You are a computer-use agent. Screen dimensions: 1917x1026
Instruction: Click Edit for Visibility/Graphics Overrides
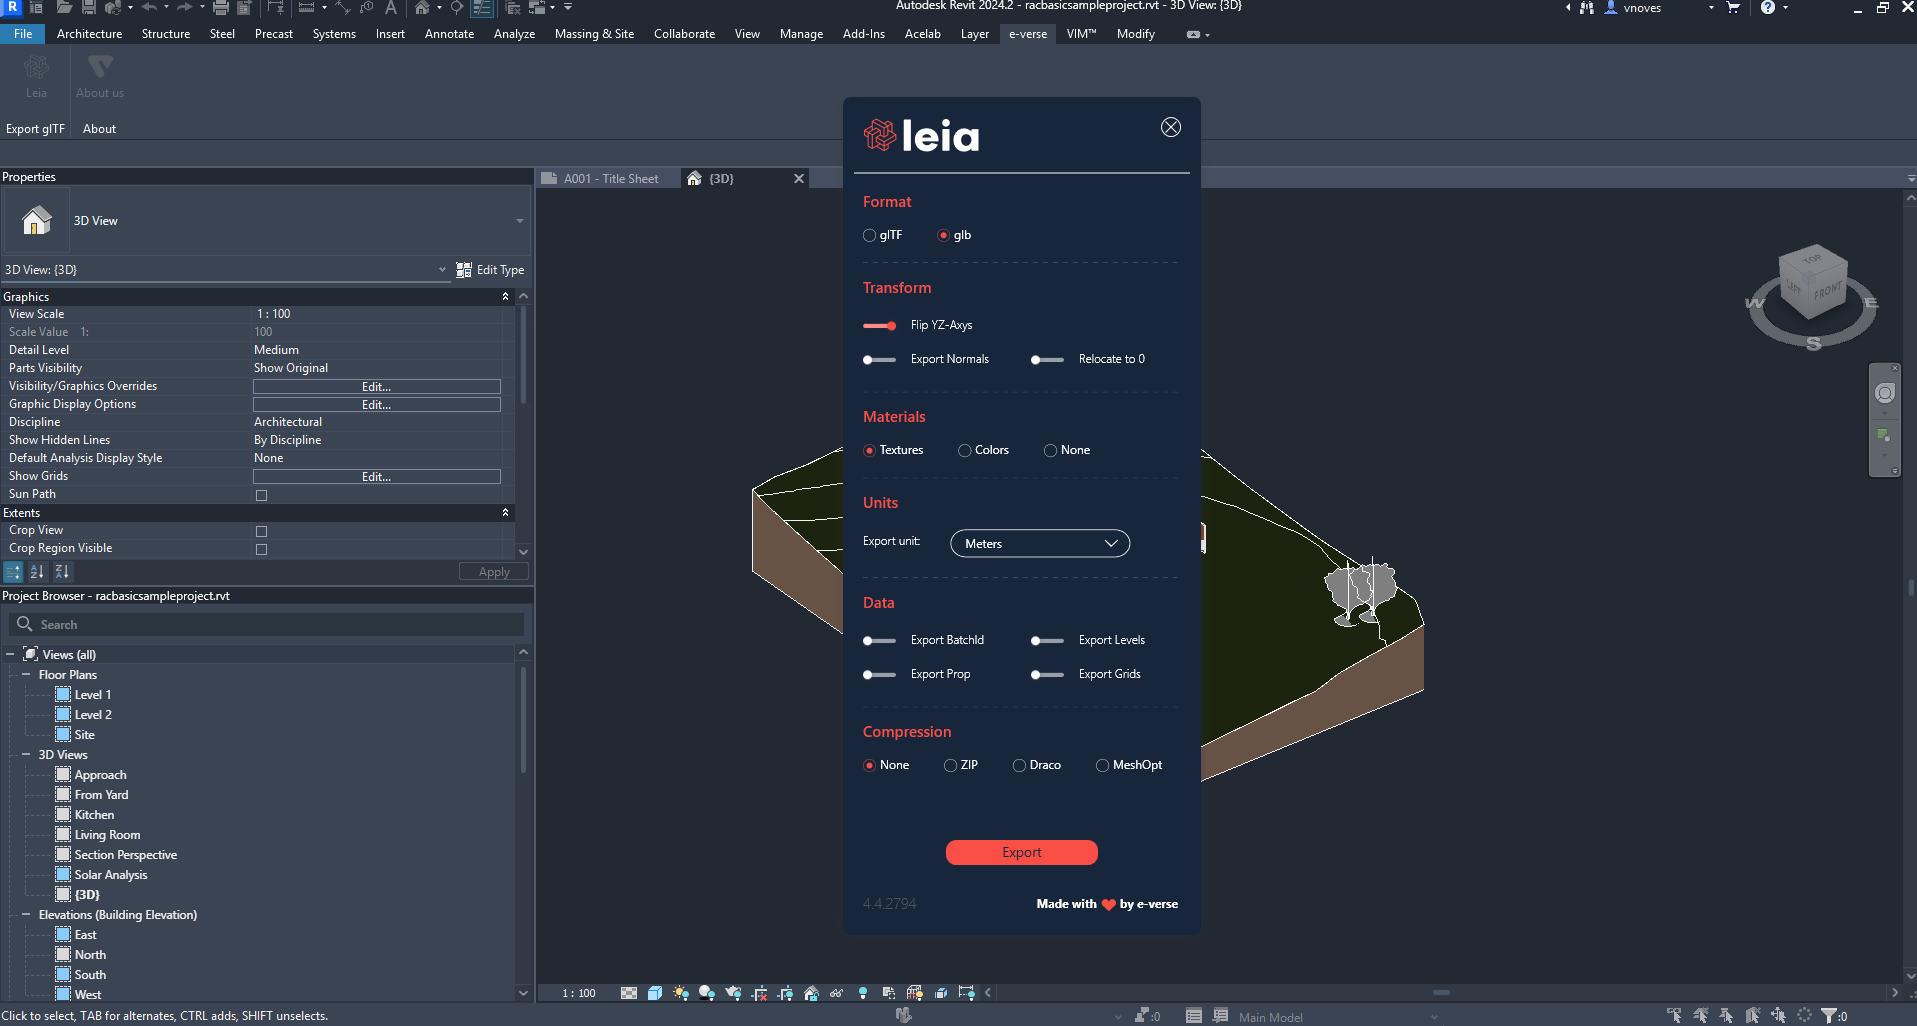[x=377, y=387]
